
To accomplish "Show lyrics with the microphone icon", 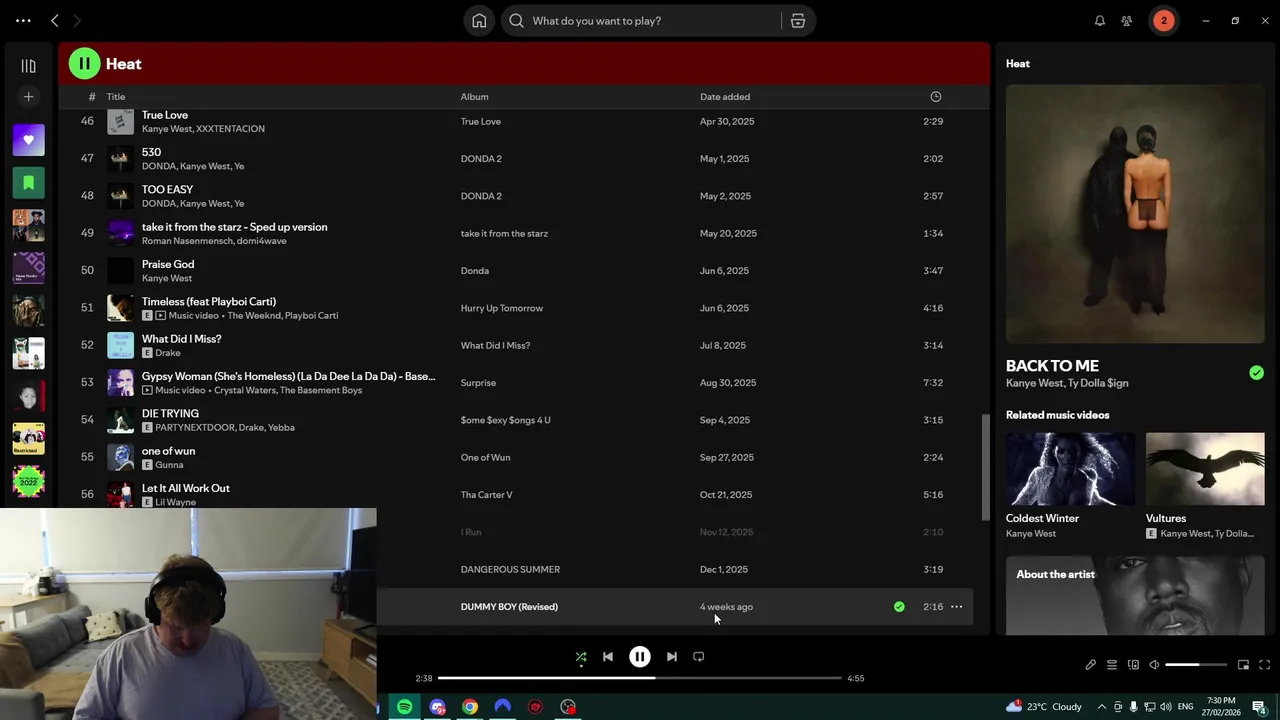I will (1091, 665).
